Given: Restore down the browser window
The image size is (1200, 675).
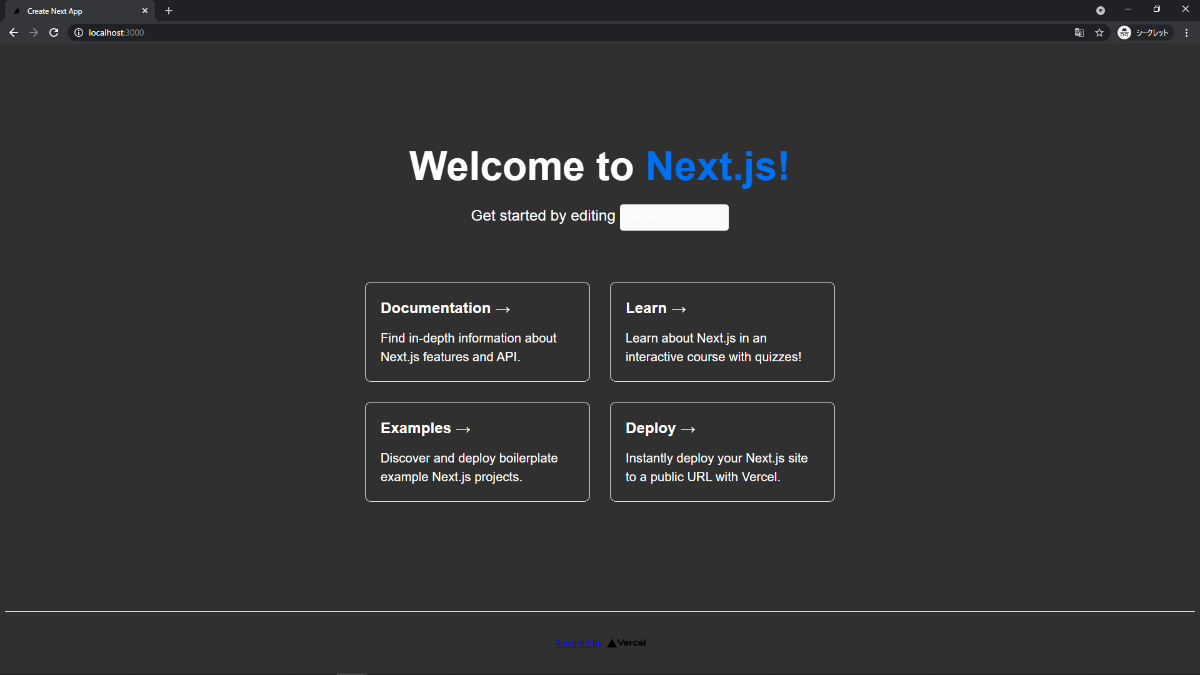Looking at the screenshot, I should pyautogui.click(x=1157, y=9).
